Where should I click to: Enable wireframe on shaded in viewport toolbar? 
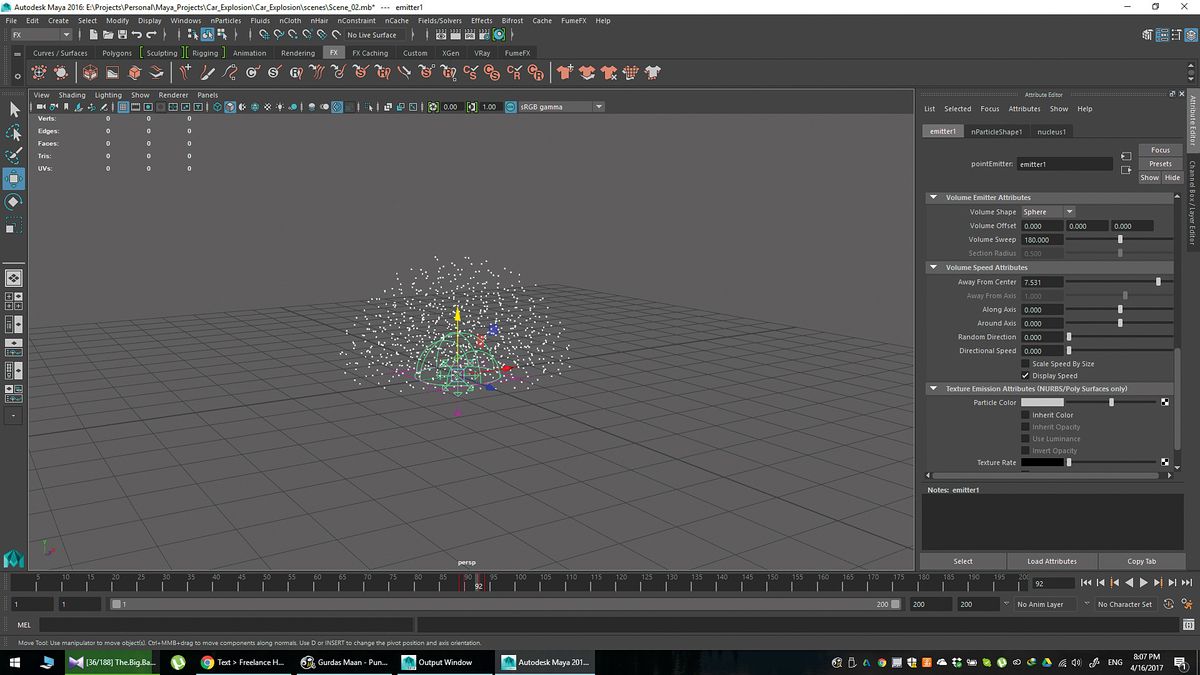click(243, 107)
